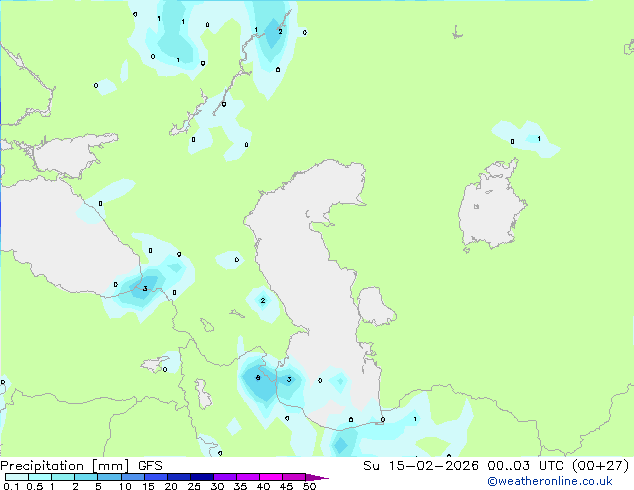This screenshot has height=490, width=634.
Task: Click the legend value '35'
Action: pyautogui.click(x=240, y=486)
